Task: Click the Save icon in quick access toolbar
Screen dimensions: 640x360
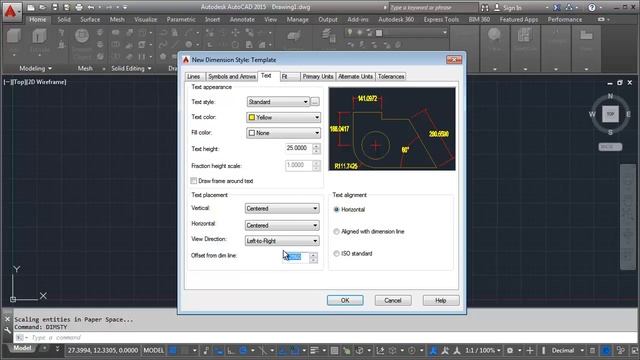Action: pos(55,7)
